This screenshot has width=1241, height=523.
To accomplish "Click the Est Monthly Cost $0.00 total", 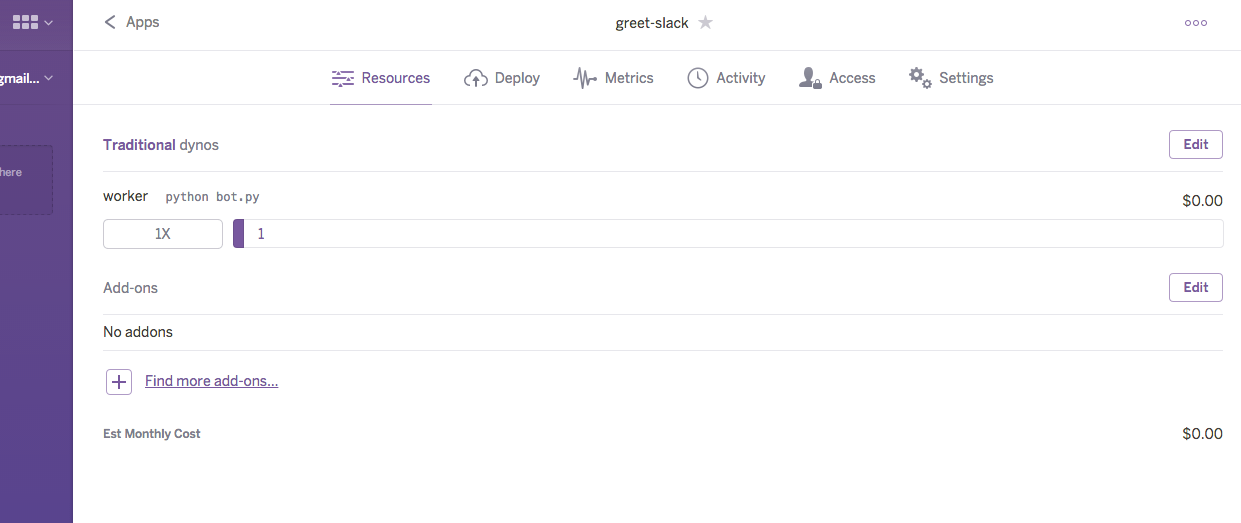I will pyautogui.click(x=1202, y=433).
